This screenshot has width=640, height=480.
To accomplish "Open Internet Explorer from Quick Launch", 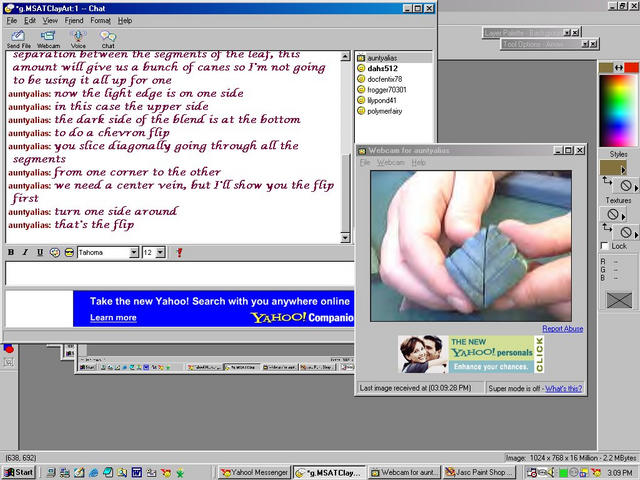I will [x=93, y=473].
